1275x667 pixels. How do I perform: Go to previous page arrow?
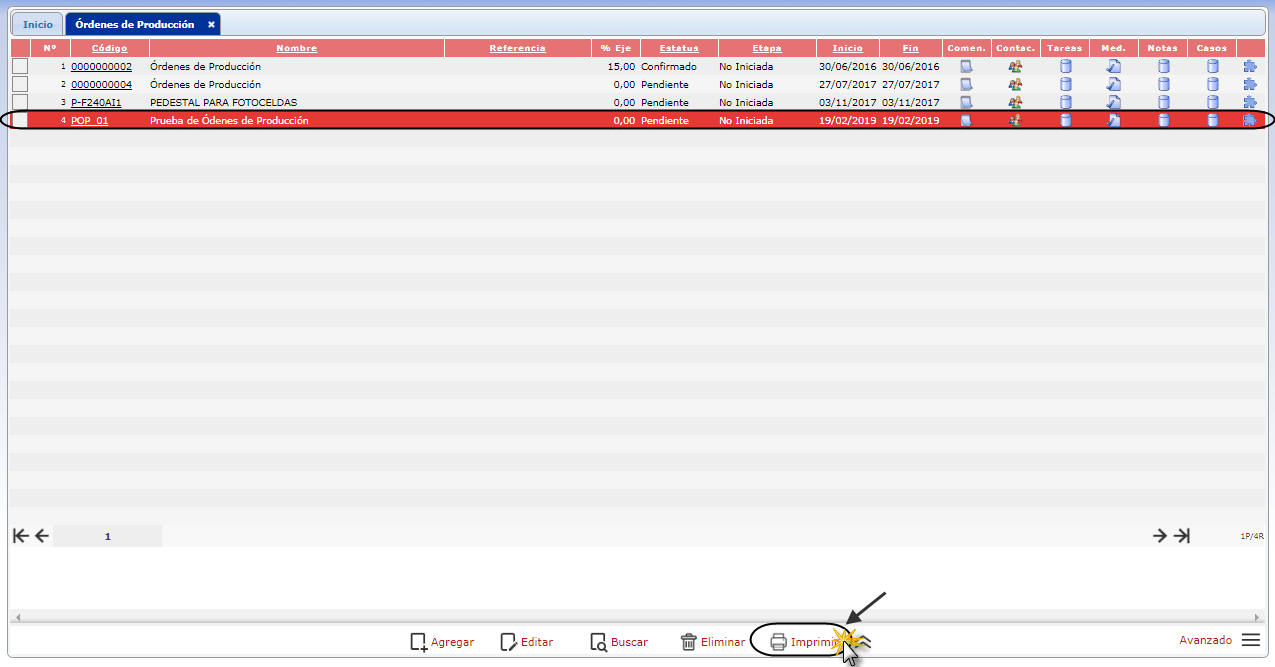[x=41, y=536]
